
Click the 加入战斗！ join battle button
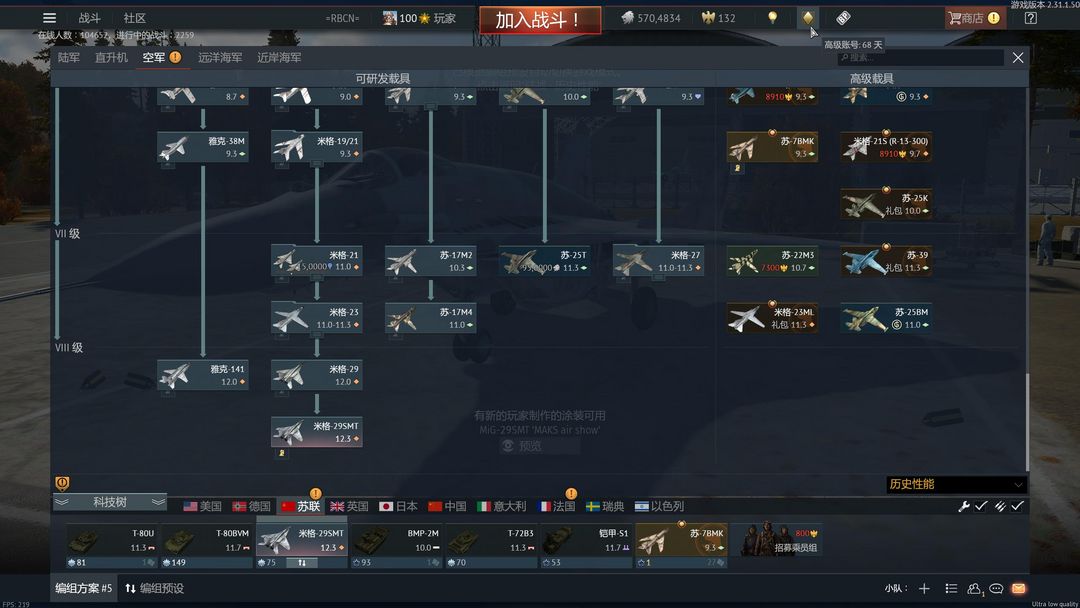[540, 20]
